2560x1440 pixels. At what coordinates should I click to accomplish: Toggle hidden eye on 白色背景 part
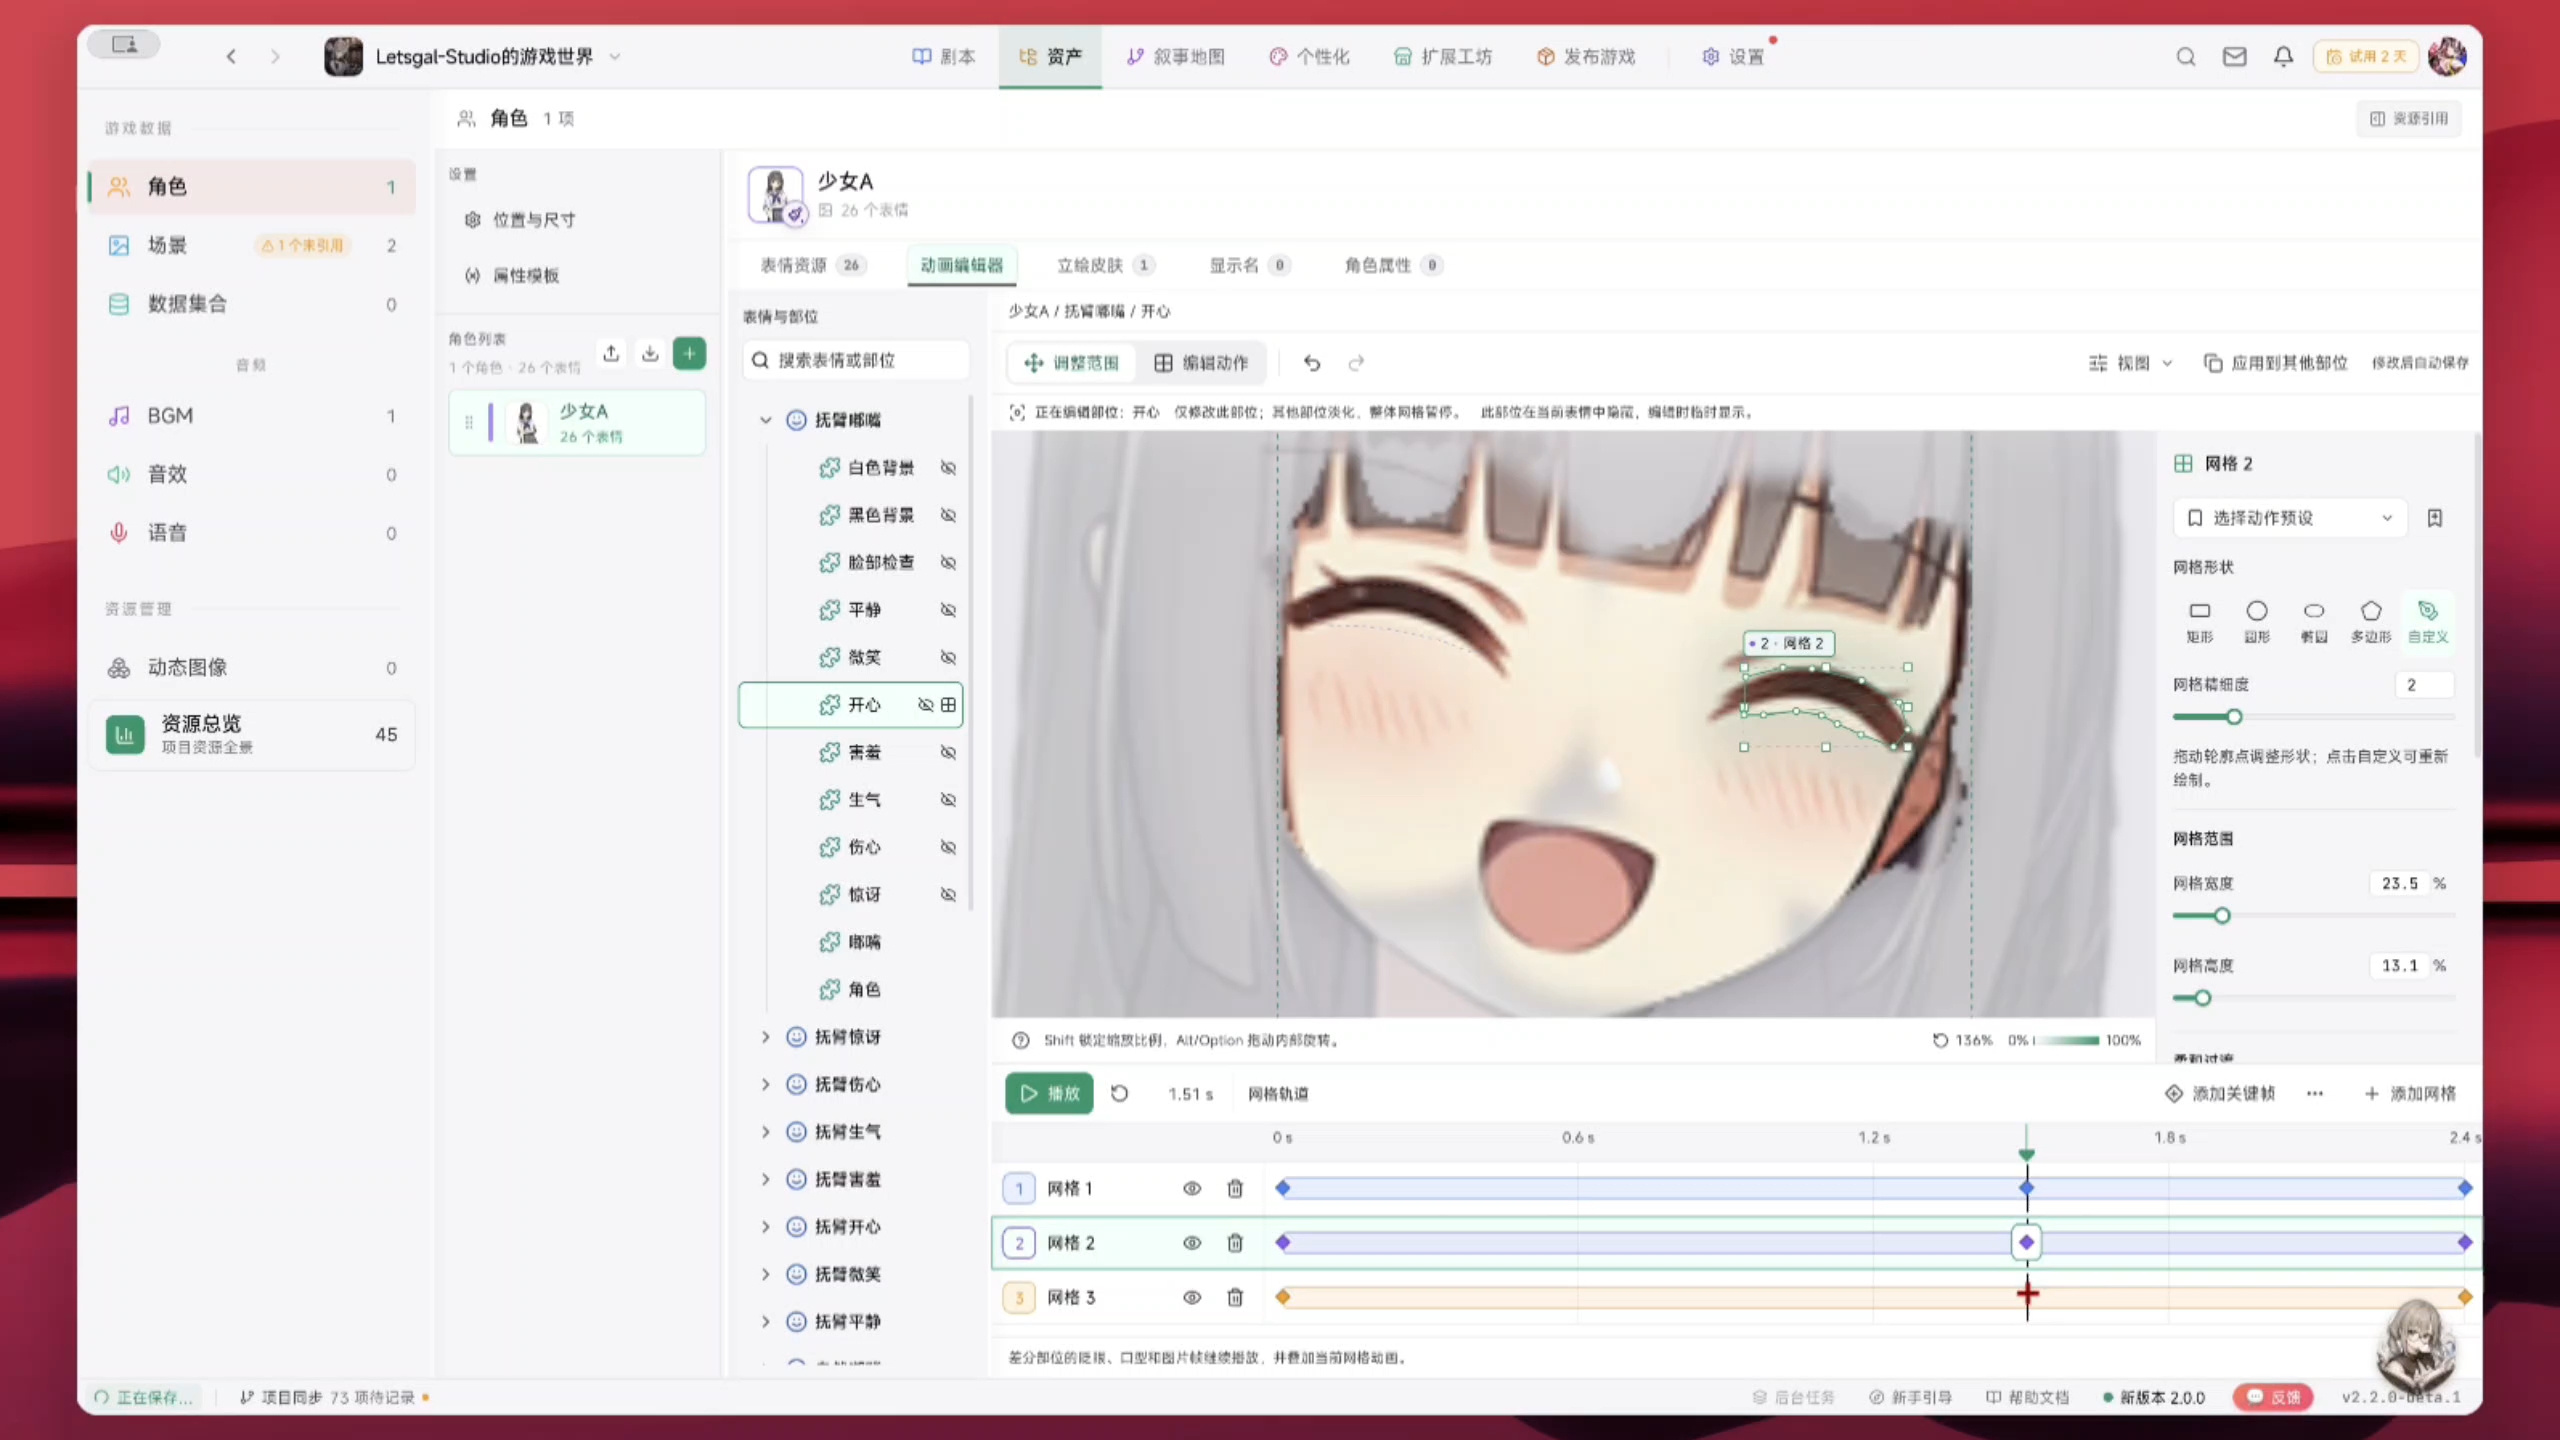948,468
